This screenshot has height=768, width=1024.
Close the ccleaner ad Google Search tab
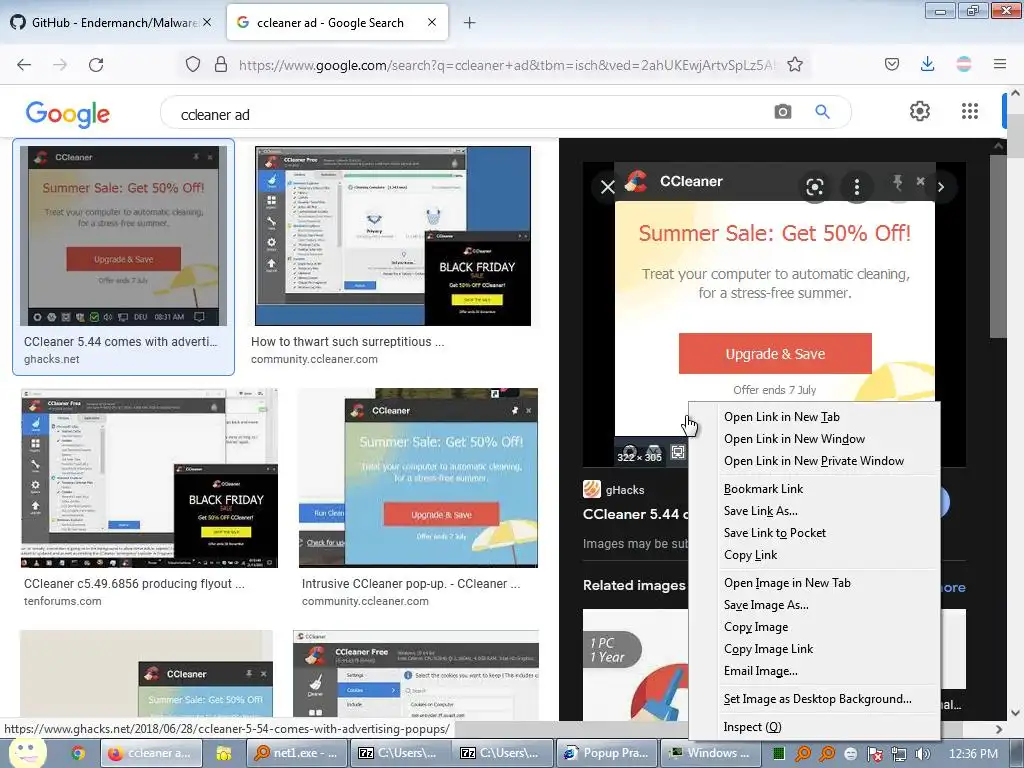(432, 22)
